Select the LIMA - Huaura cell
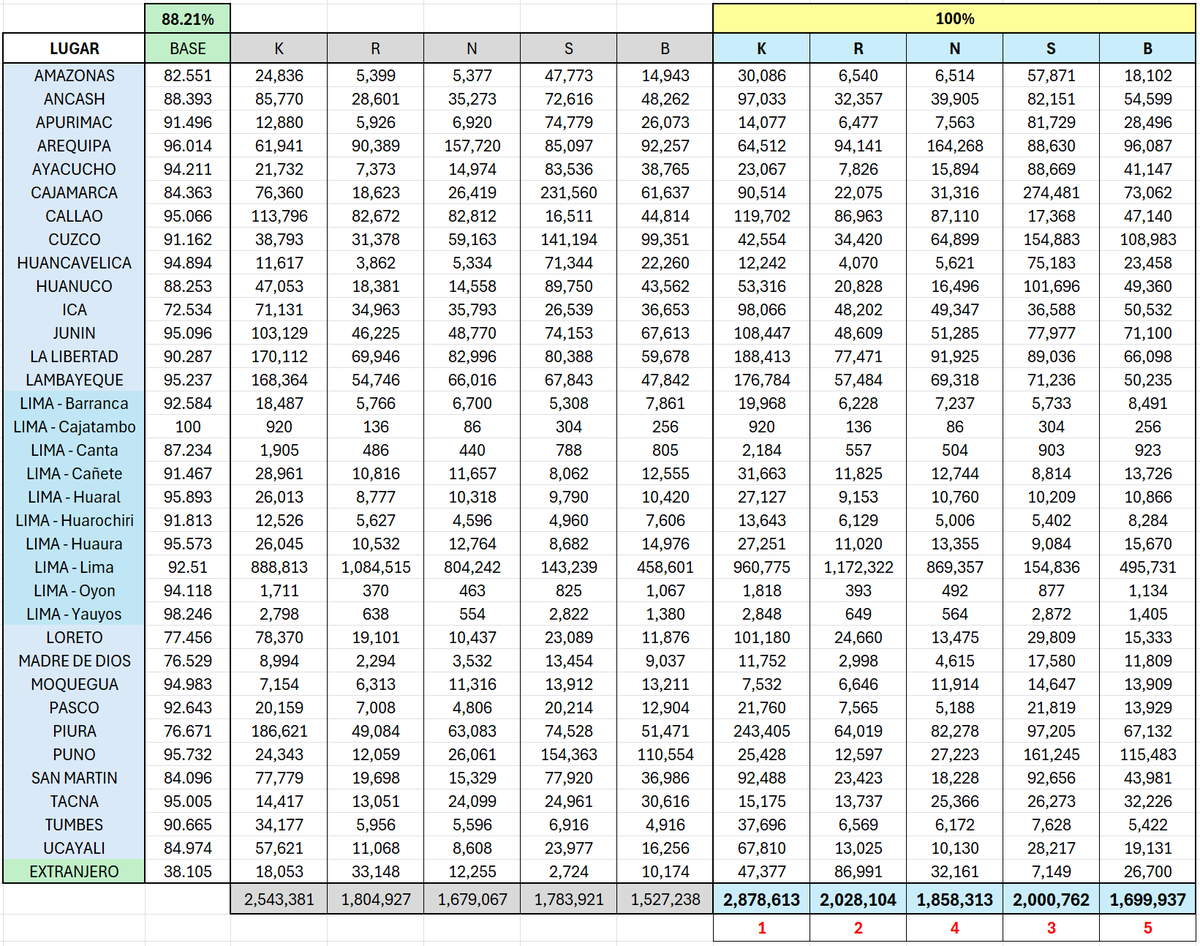 pos(74,544)
